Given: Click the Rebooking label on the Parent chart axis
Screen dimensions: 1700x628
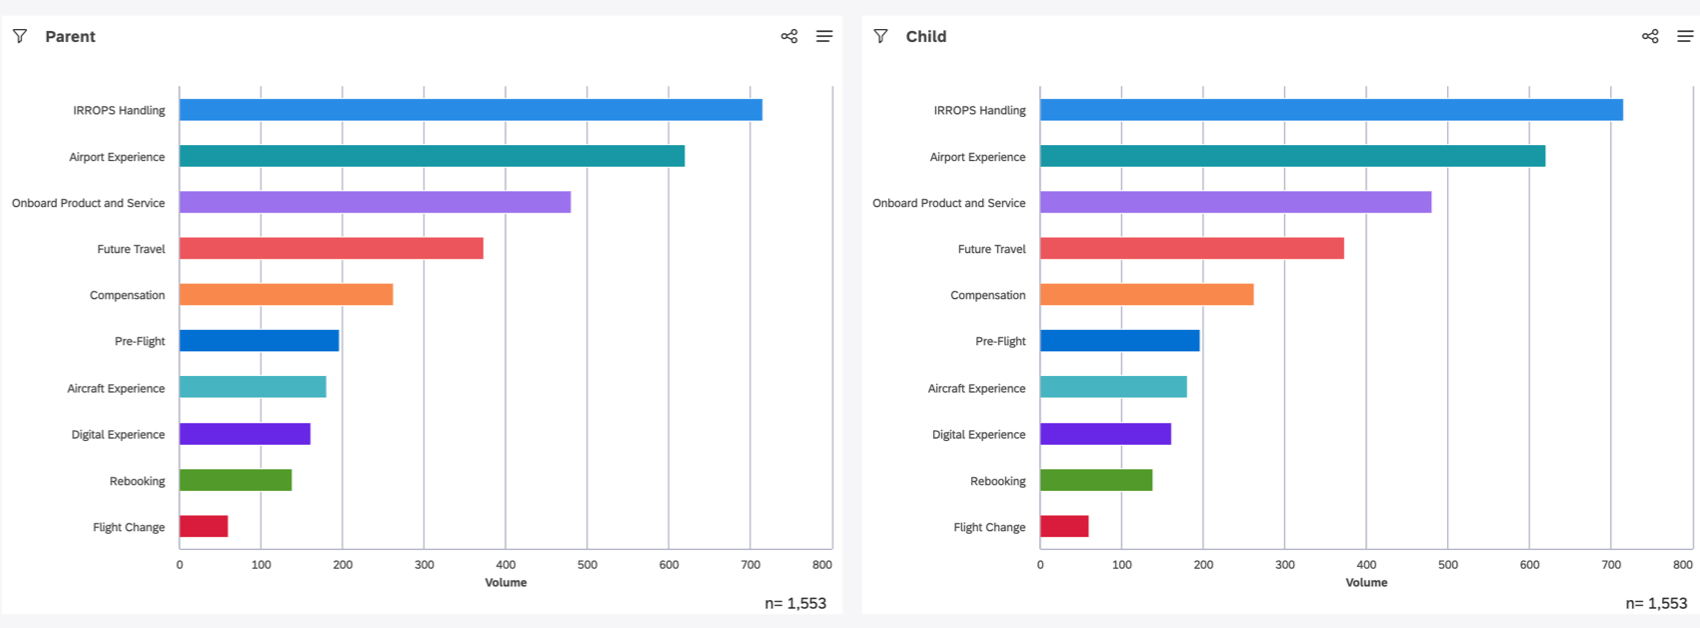Looking at the screenshot, I should [x=137, y=481].
